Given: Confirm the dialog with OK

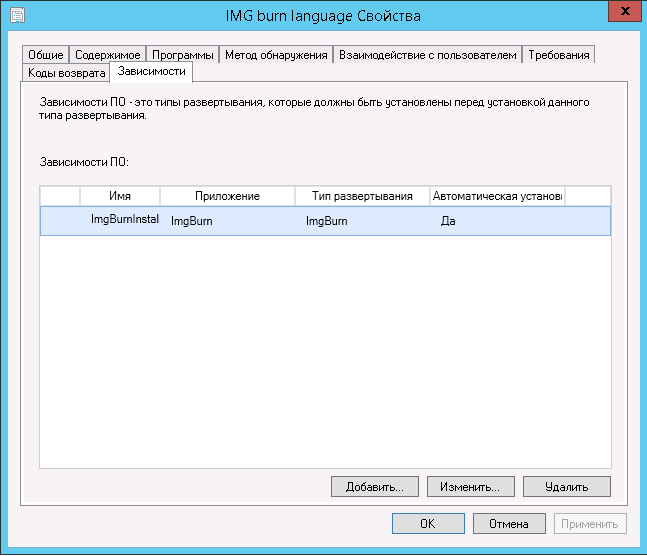Looking at the screenshot, I should [427, 524].
